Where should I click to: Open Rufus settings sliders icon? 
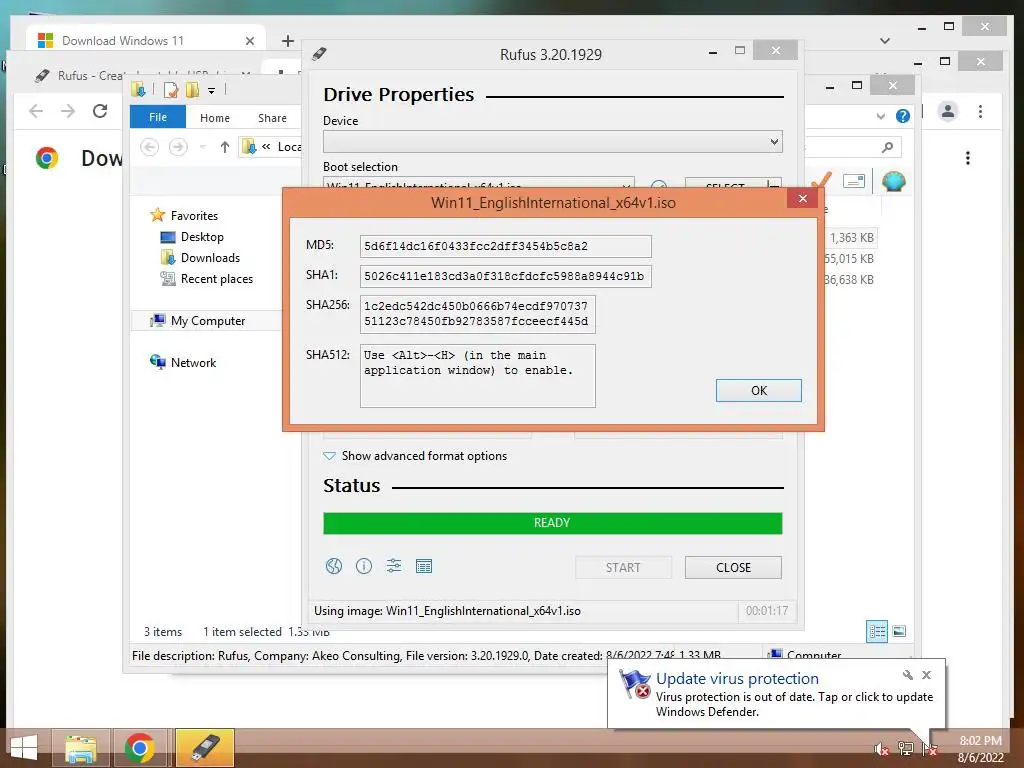[394, 566]
